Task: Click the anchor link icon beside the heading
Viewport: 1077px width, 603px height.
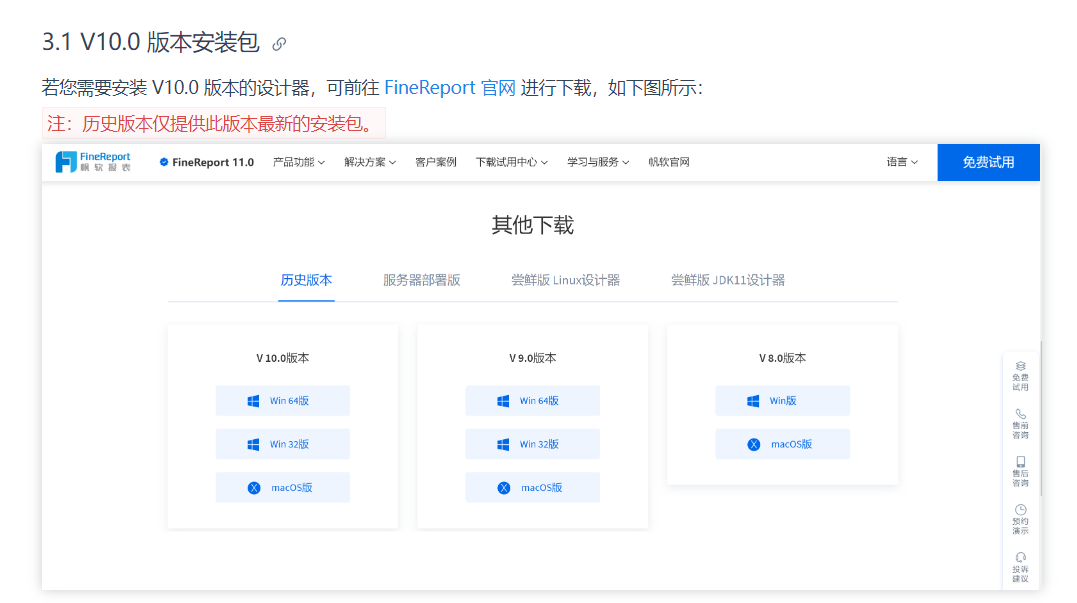Action: [279, 43]
